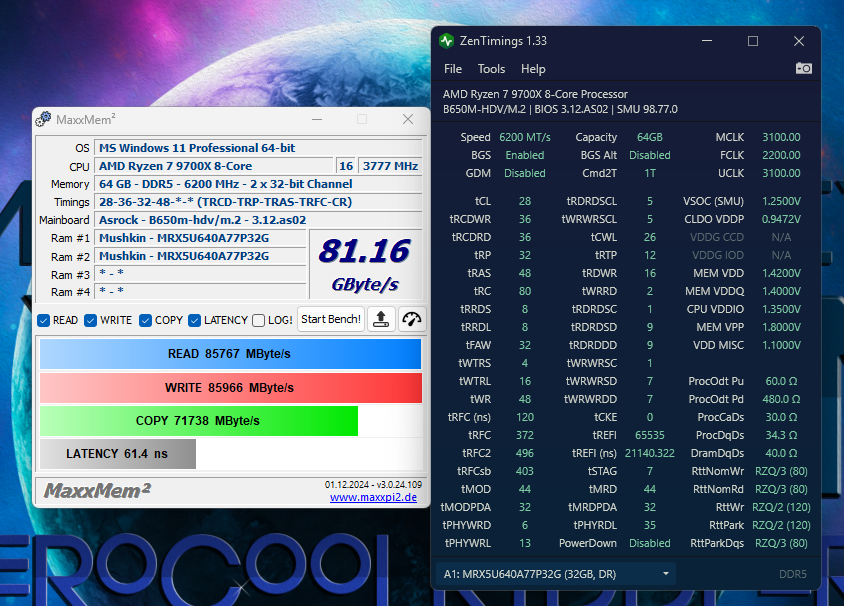Click the LATENCY 61.4 ns bar
Image resolution: width=844 pixels, height=606 pixels.
point(117,454)
